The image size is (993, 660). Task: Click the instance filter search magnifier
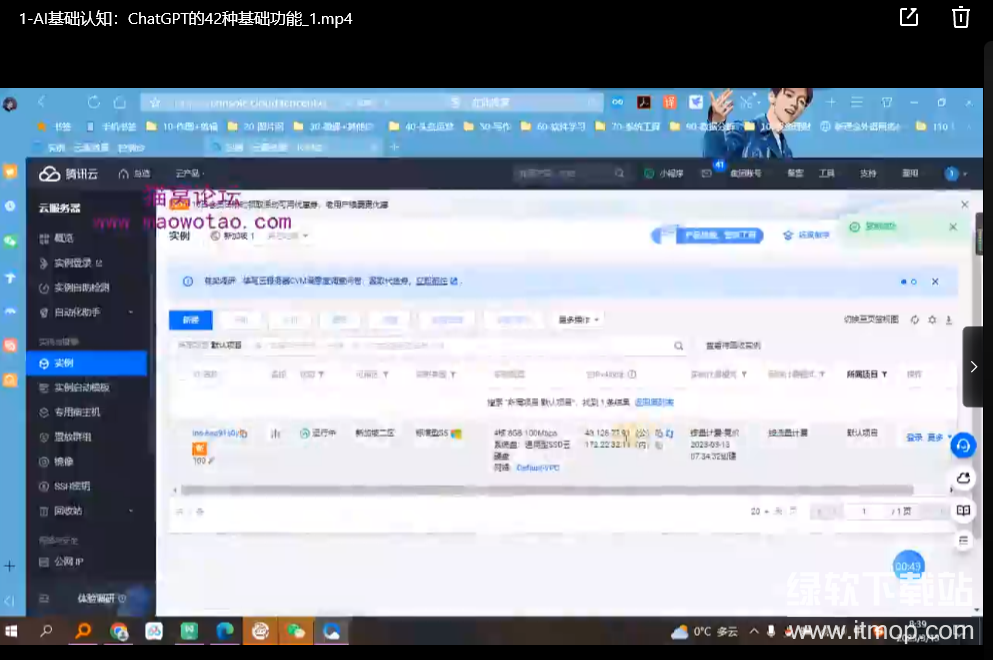point(678,346)
